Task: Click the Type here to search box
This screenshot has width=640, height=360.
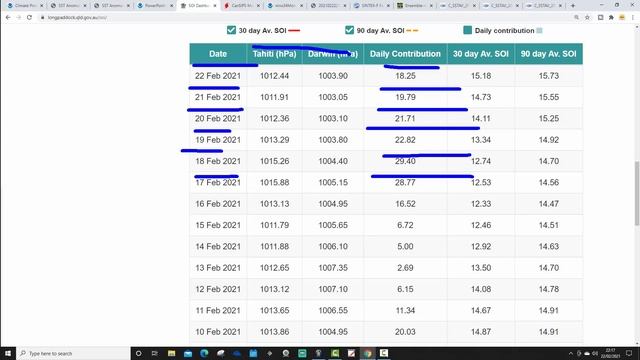Action: (x=73, y=353)
